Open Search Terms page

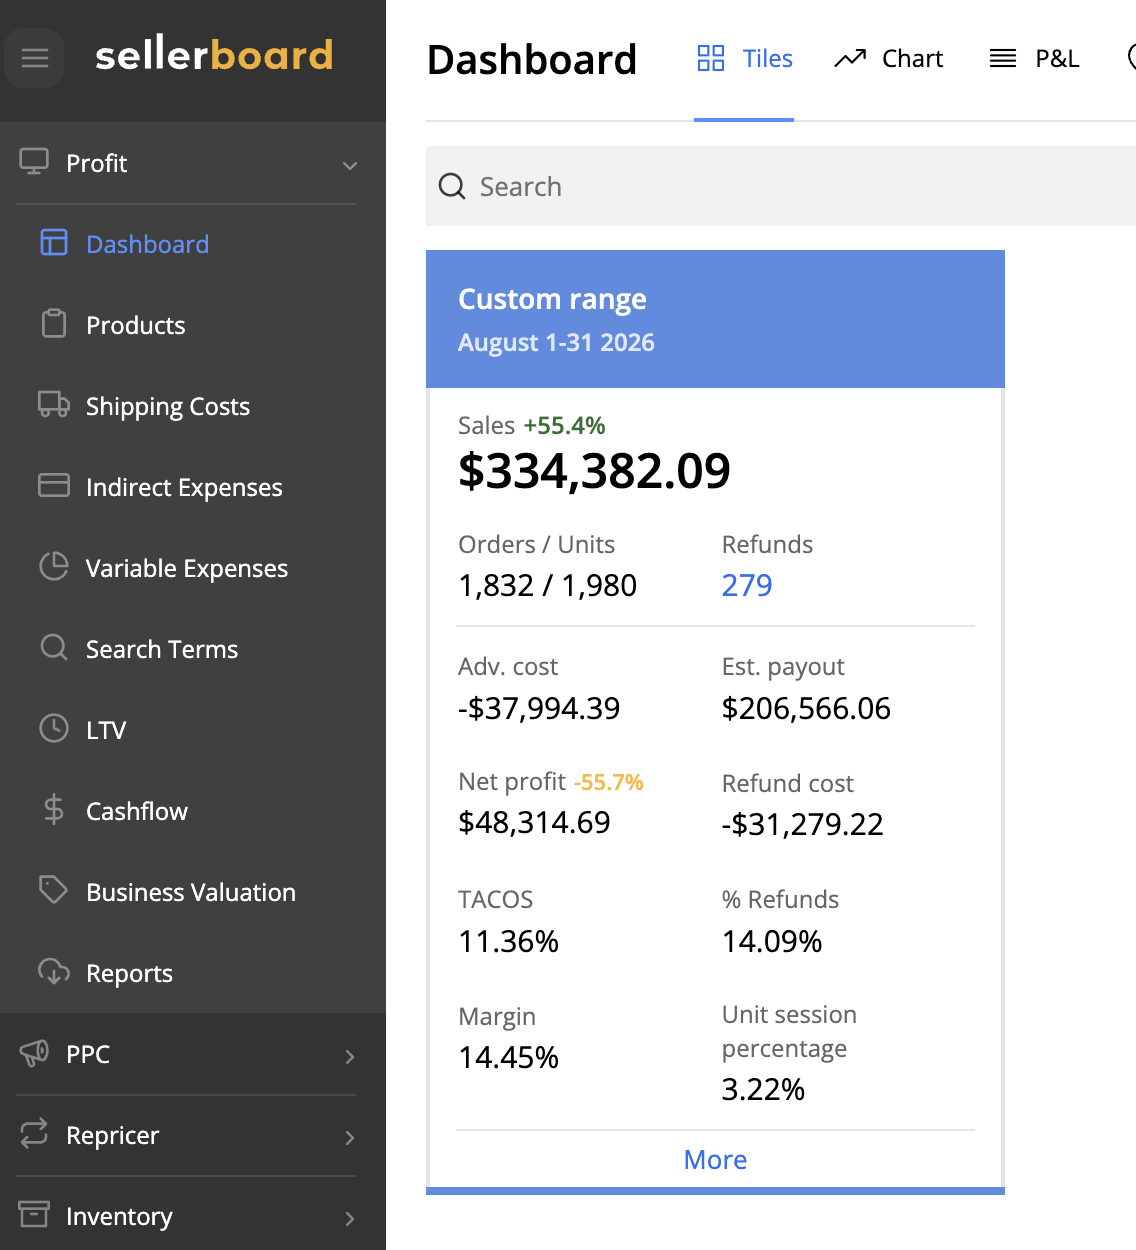[162, 649]
